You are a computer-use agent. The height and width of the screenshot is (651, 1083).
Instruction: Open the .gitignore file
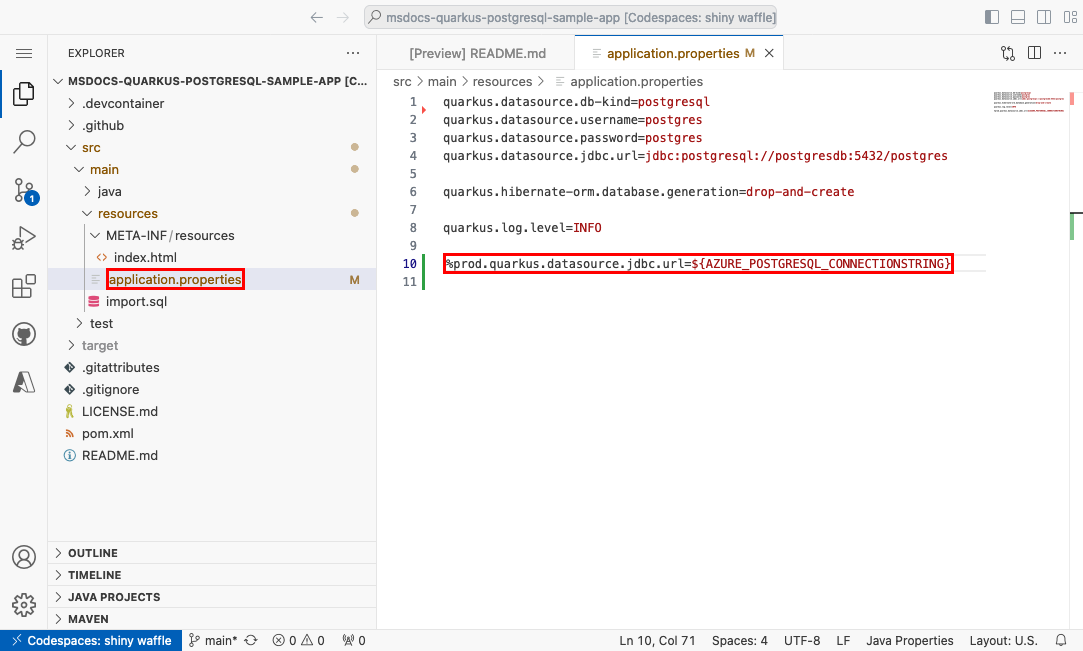pyautogui.click(x=212, y=389)
